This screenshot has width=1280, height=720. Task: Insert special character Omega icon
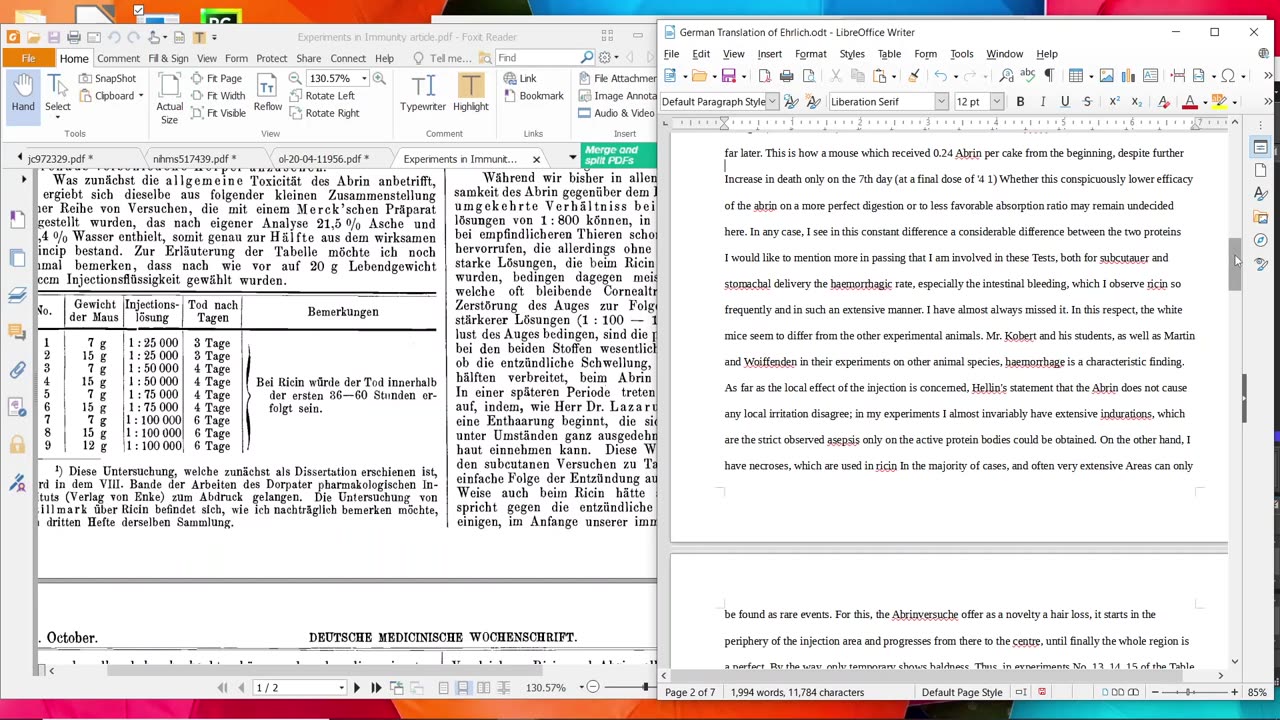[1227, 76]
